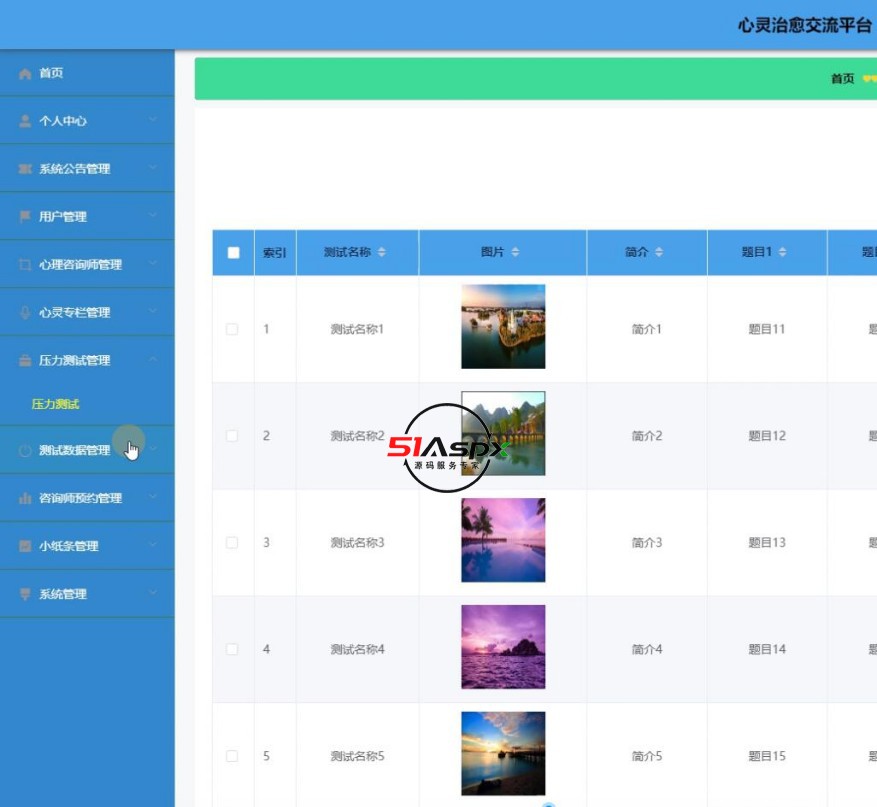Click the 系统公告管理 sidebar icon
The image size is (877, 807).
pos(26,169)
